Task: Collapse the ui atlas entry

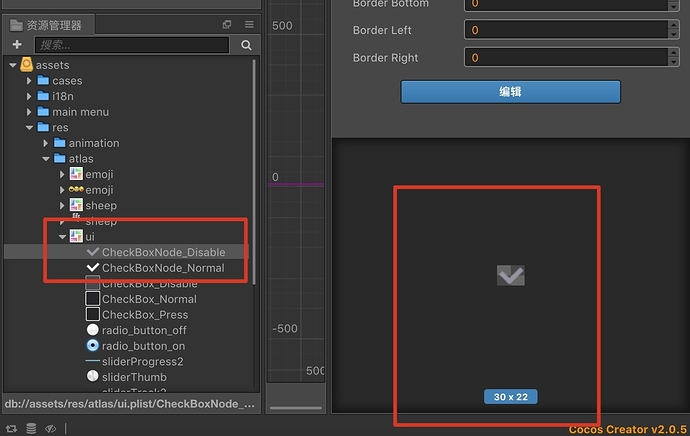Action: click(x=62, y=237)
